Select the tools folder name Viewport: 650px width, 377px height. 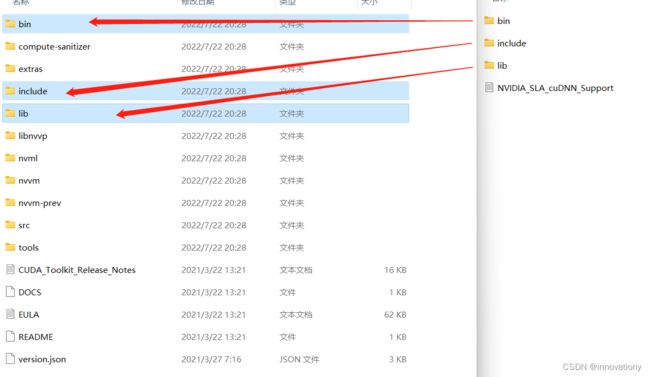click(x=29, y=248)
